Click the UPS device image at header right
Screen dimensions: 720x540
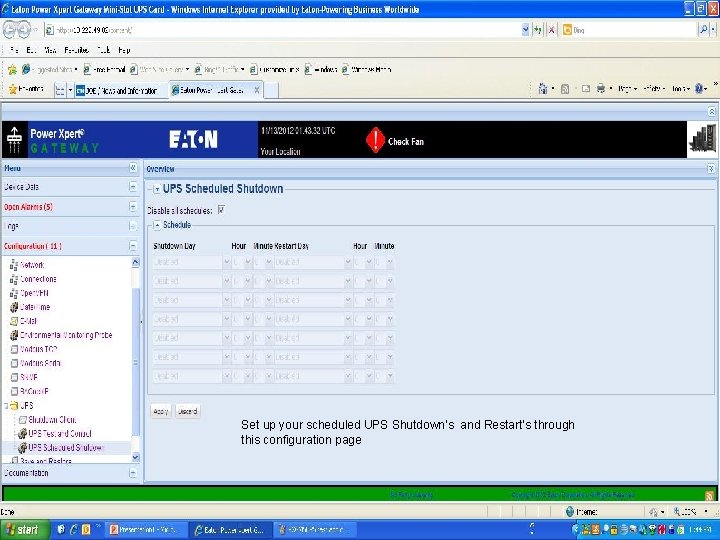pos(703,140)
